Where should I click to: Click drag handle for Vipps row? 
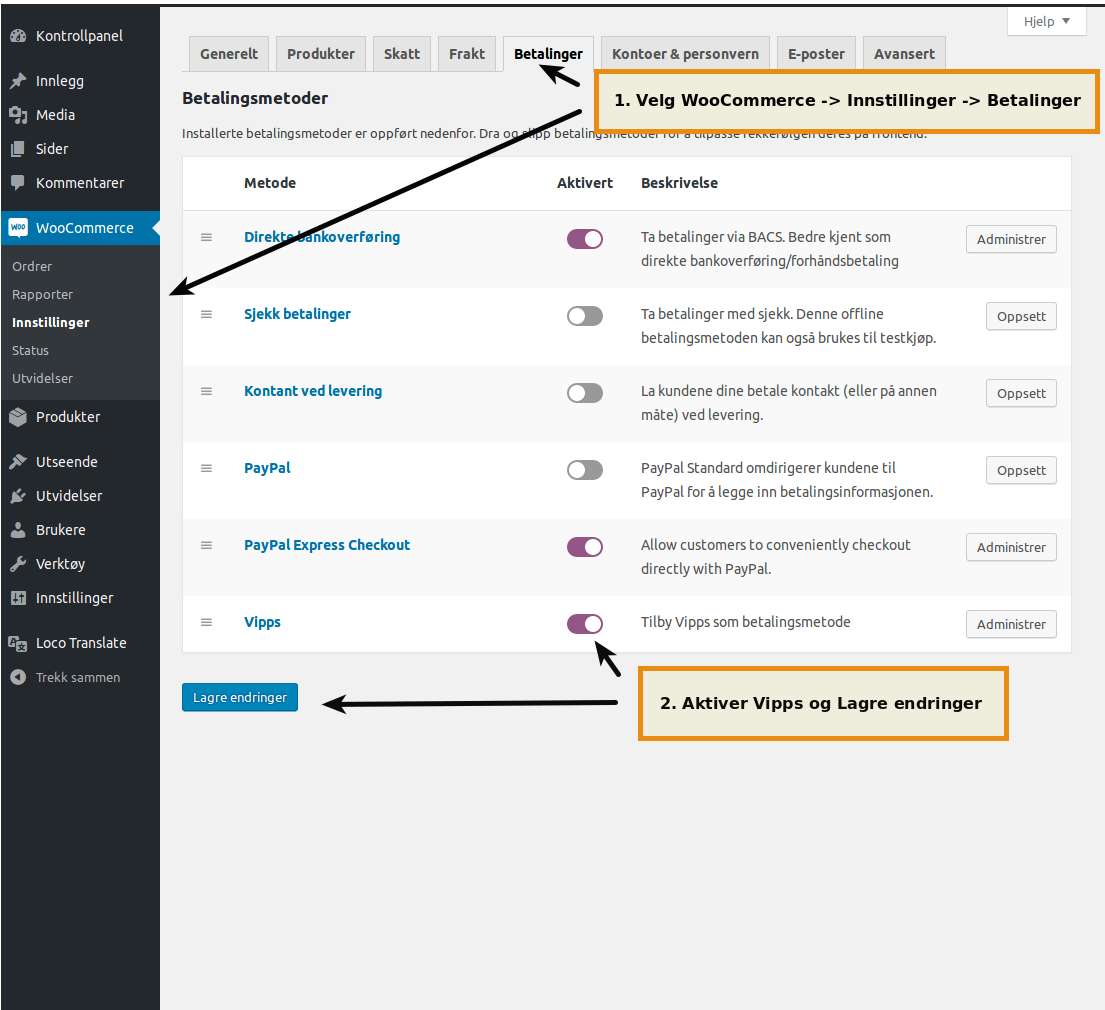207,622
